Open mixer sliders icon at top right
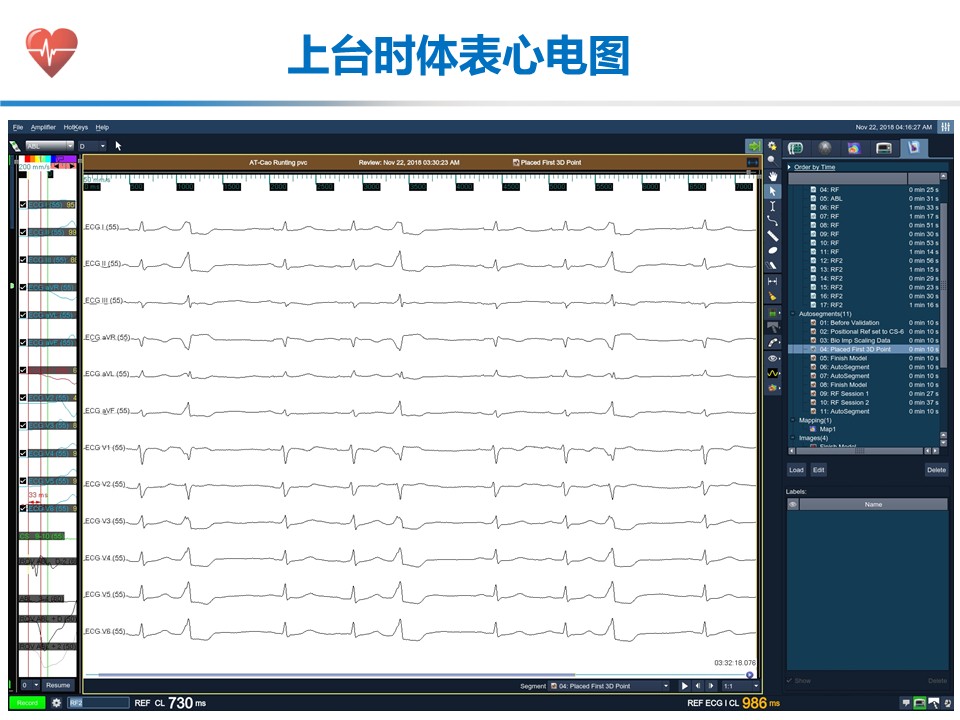Image resolution: width=960 pixels, height=720 pixels. 945,127
